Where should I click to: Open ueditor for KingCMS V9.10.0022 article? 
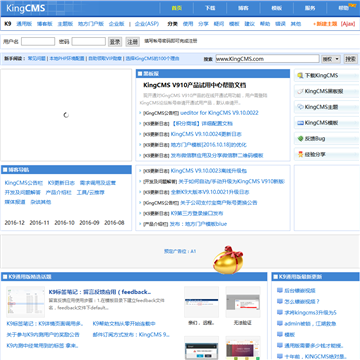point(219,113)
